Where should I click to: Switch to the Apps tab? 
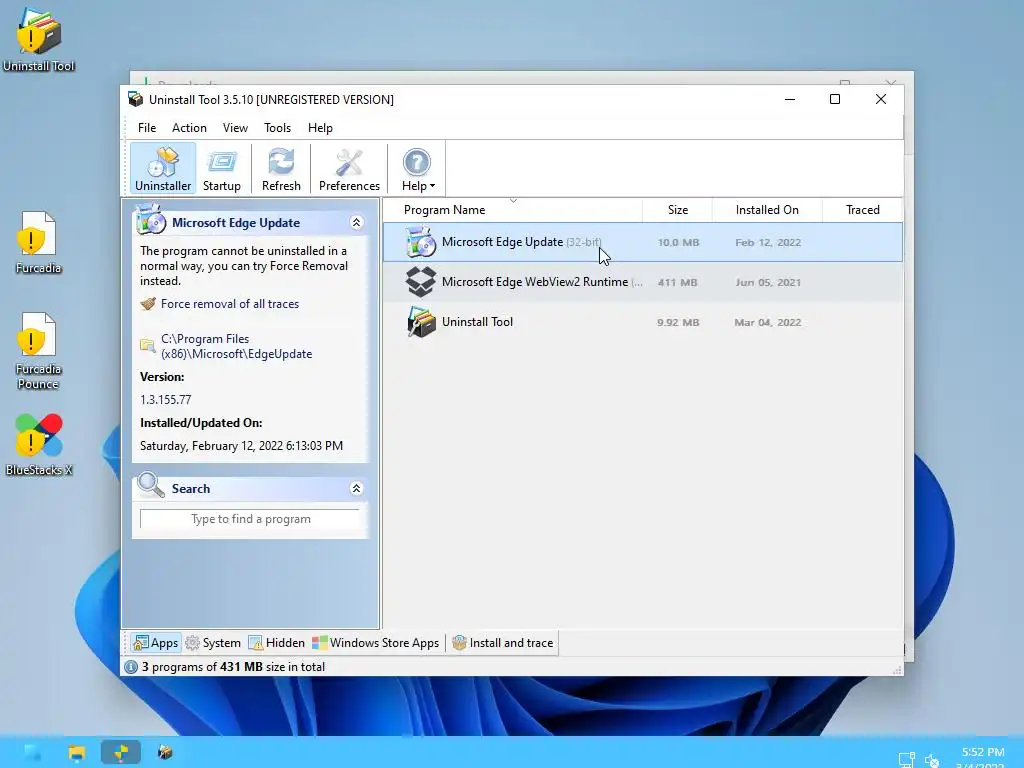[155, 643]
